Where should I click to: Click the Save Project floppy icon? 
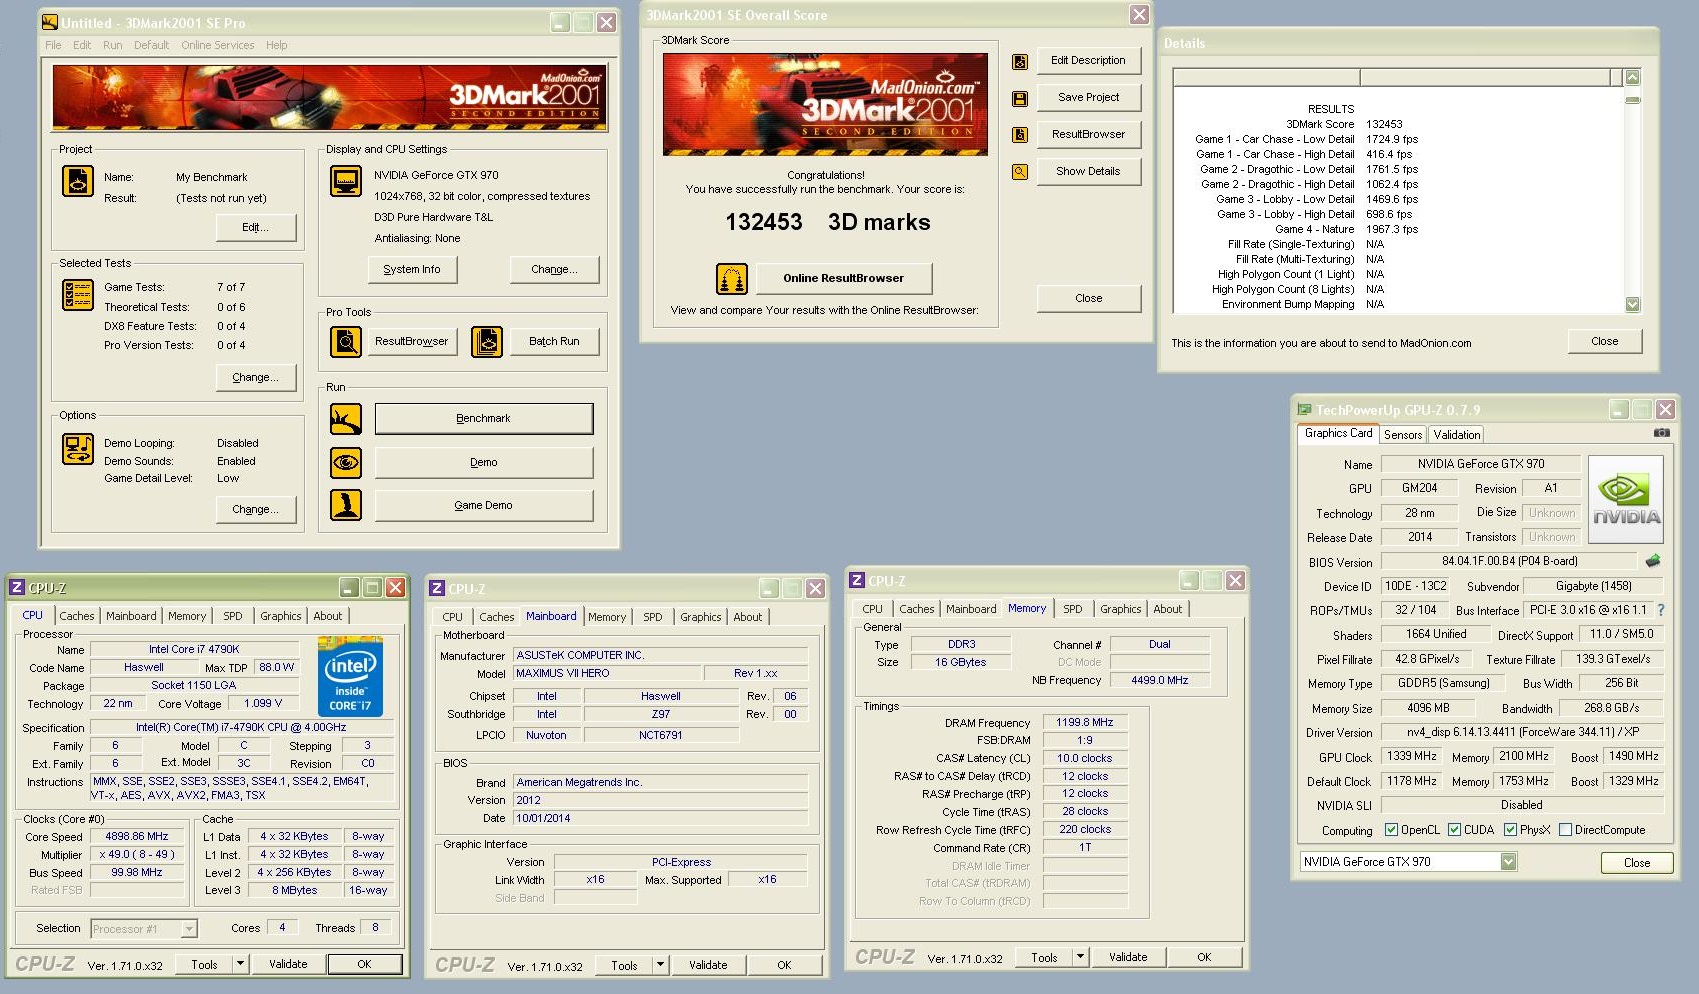pyautogui.click(x=1020, y=99)
